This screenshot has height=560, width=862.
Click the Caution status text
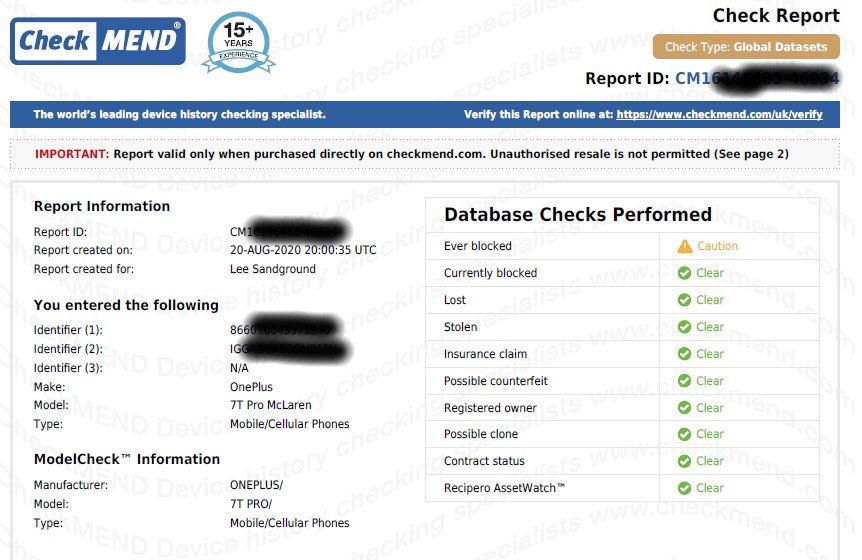(x=717, y=246)
